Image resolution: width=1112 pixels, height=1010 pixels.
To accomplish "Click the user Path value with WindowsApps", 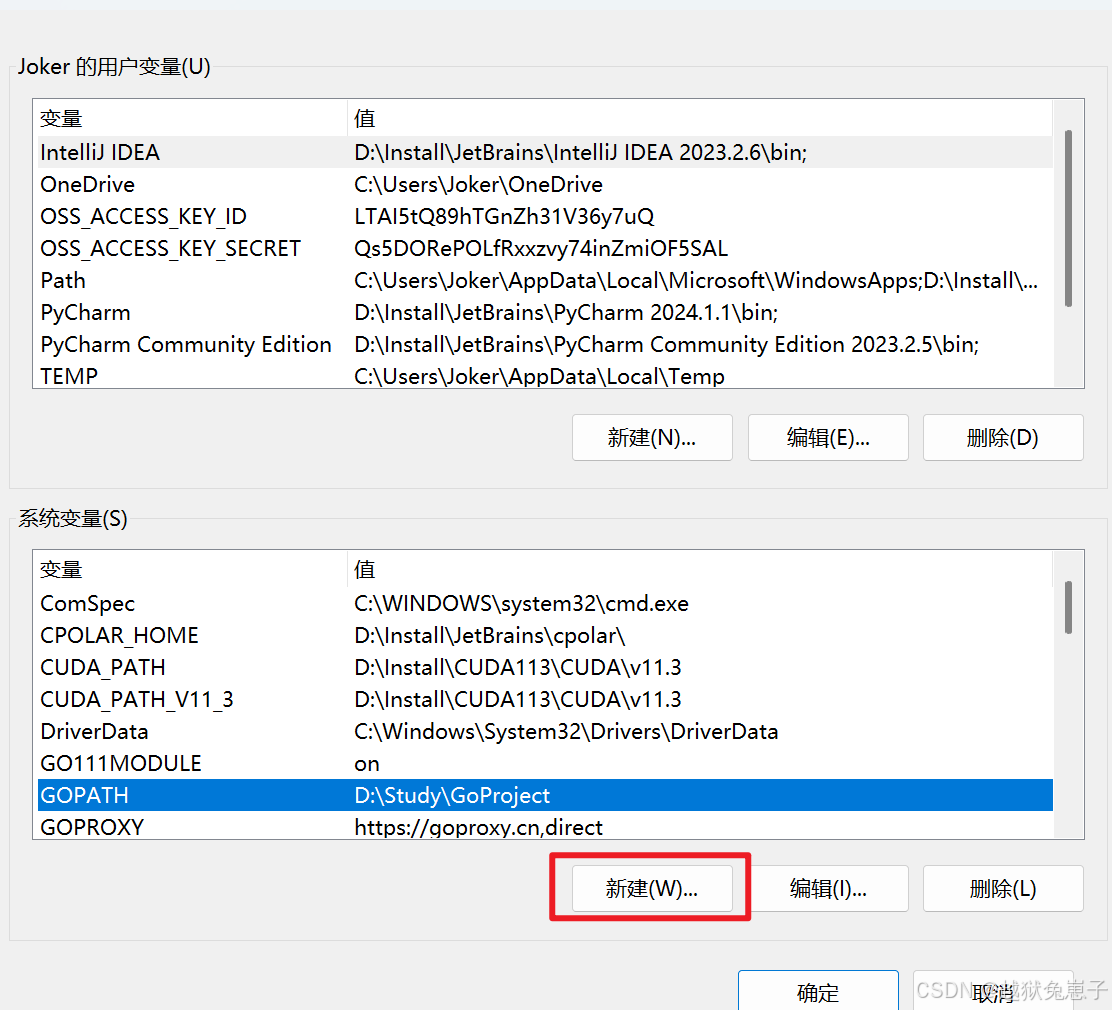I will (696, 280).
